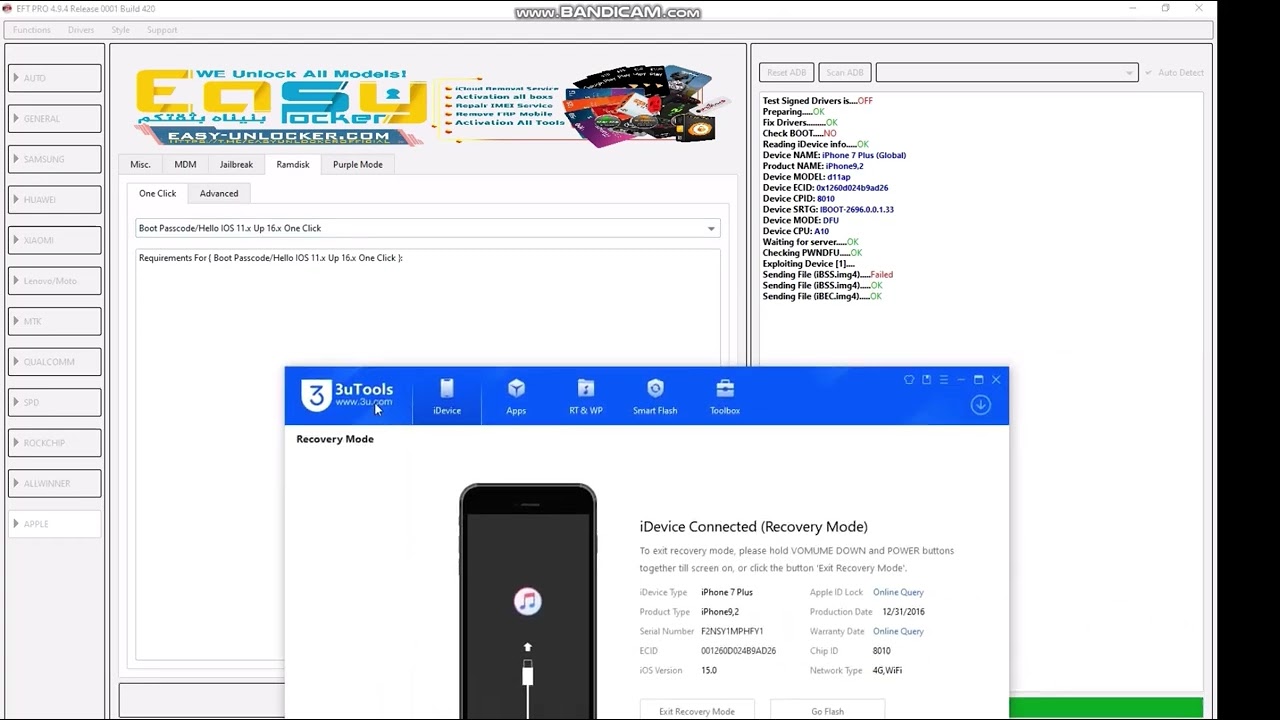
Task: Open the Boot Passcode/Hello iOS dropdown
Action: tap(427, 228)
